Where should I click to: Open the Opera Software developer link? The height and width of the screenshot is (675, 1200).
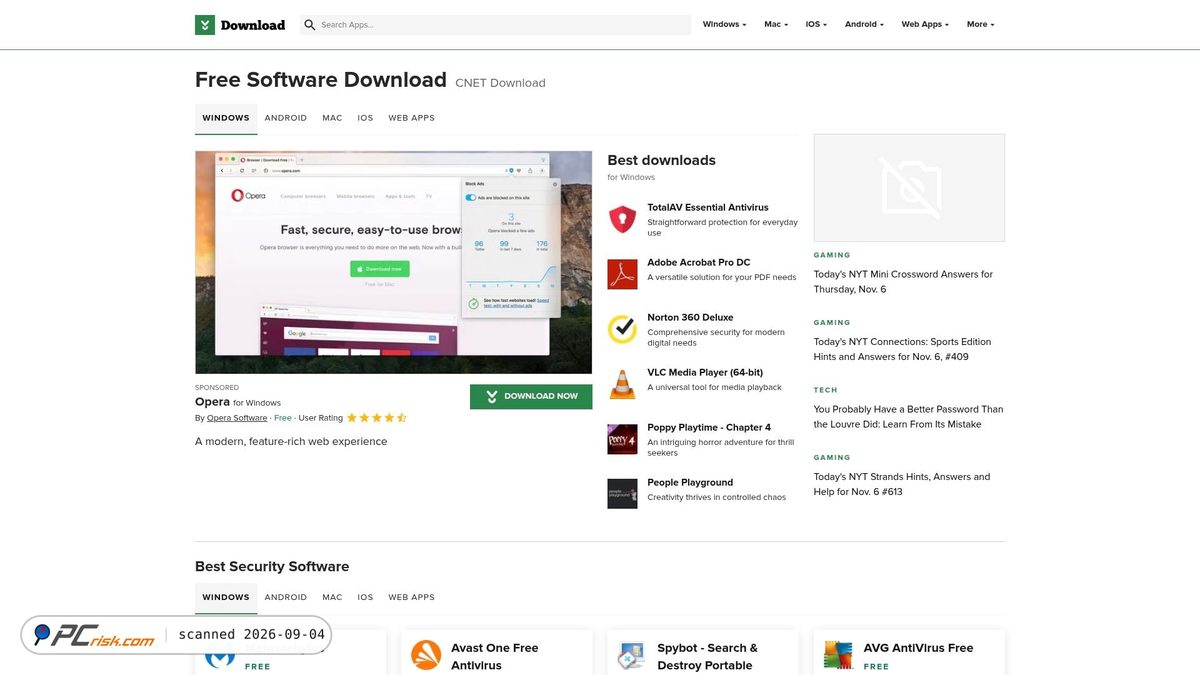237,418
